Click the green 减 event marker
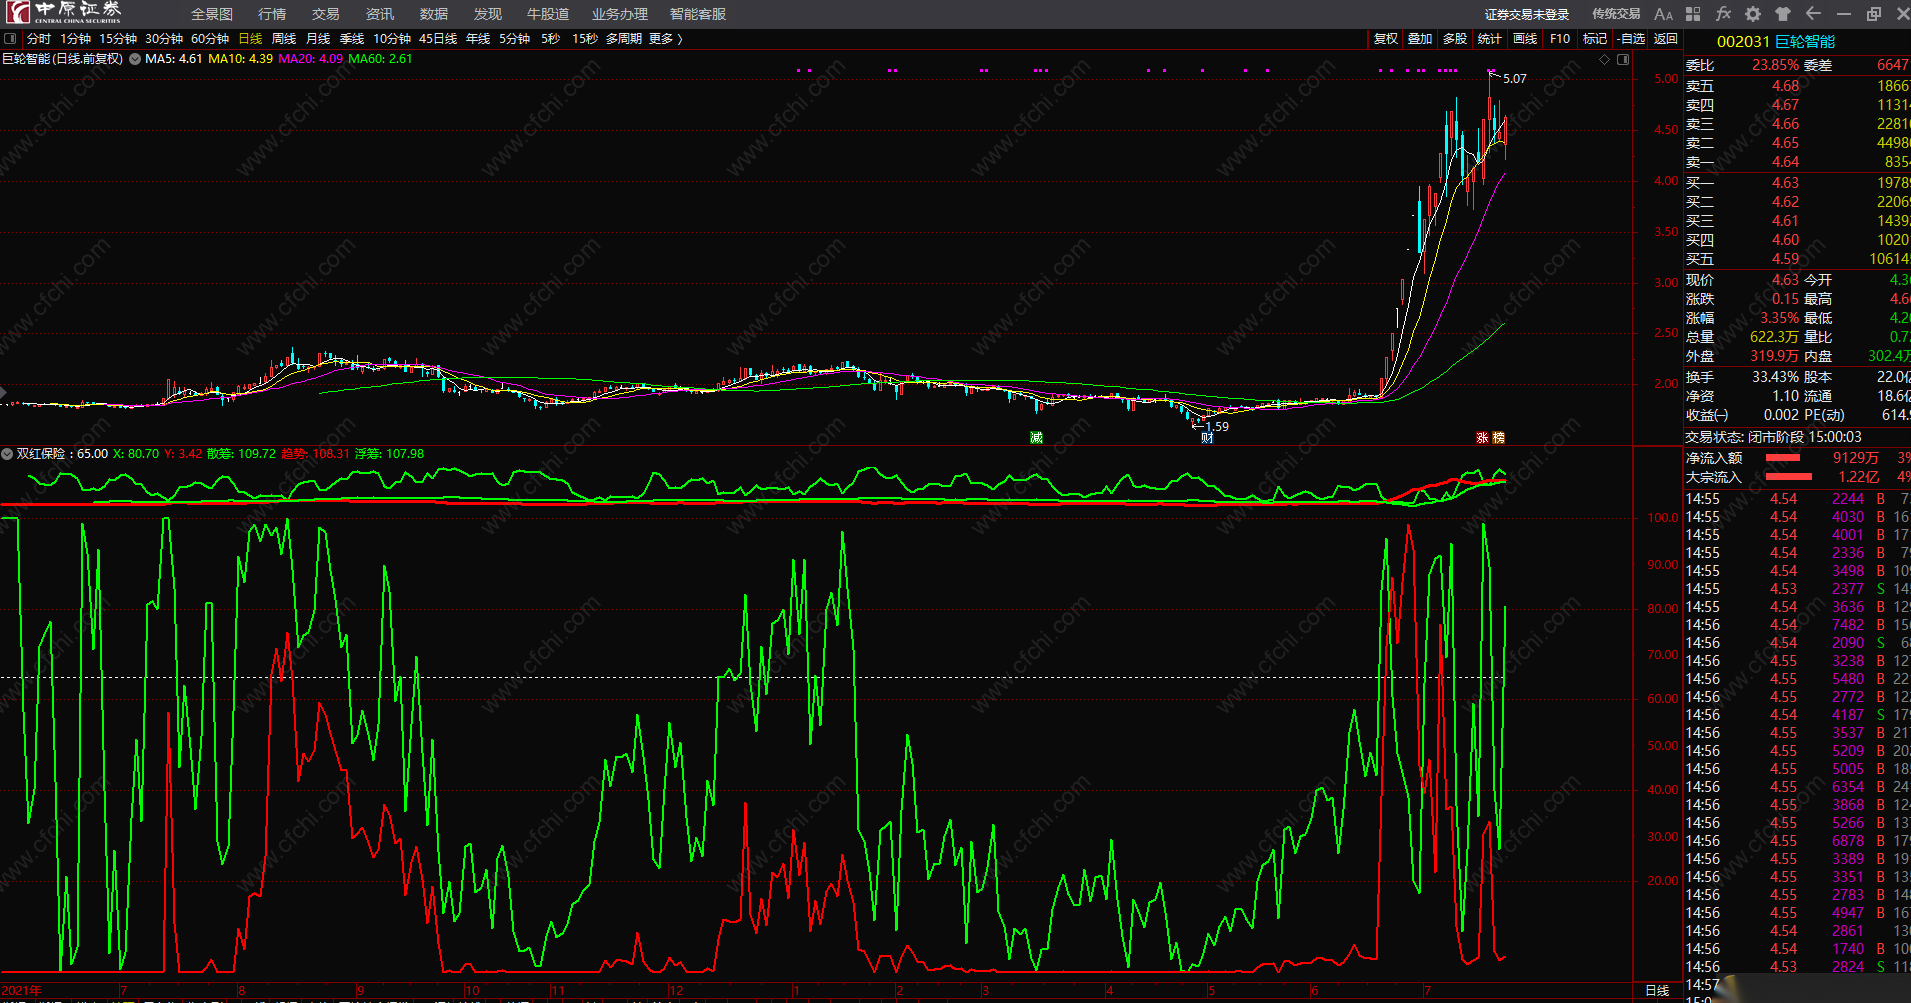Image resolution: width=1911 pixels, height=1003 pixels. coord(1036,438)
